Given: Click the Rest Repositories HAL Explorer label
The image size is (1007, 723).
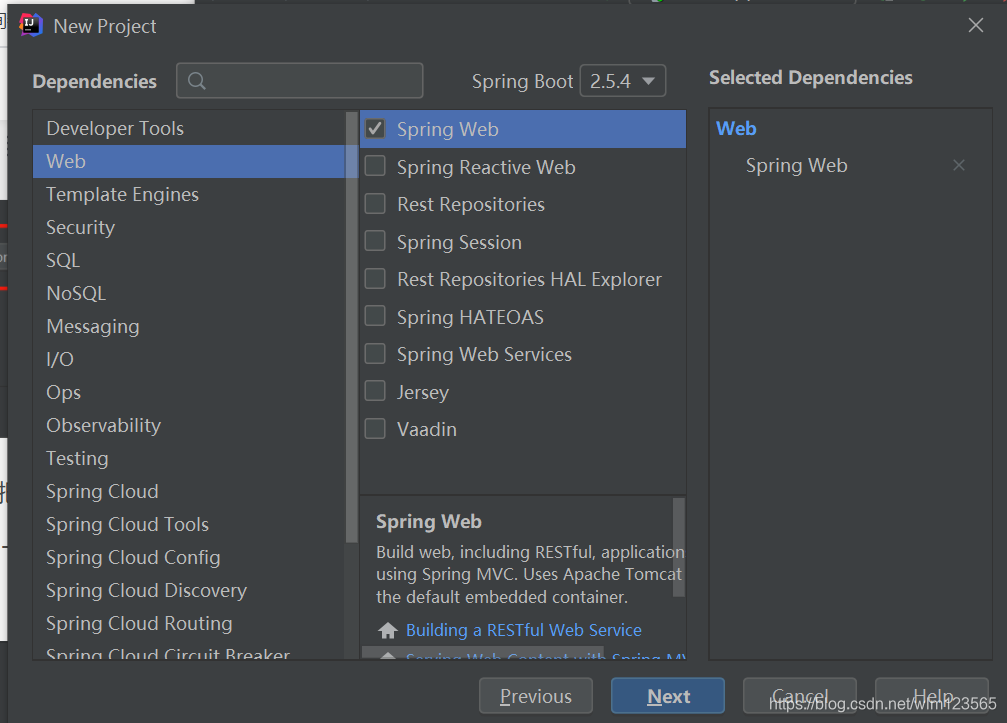Looking at the screenshot, I should coord(529,279).
